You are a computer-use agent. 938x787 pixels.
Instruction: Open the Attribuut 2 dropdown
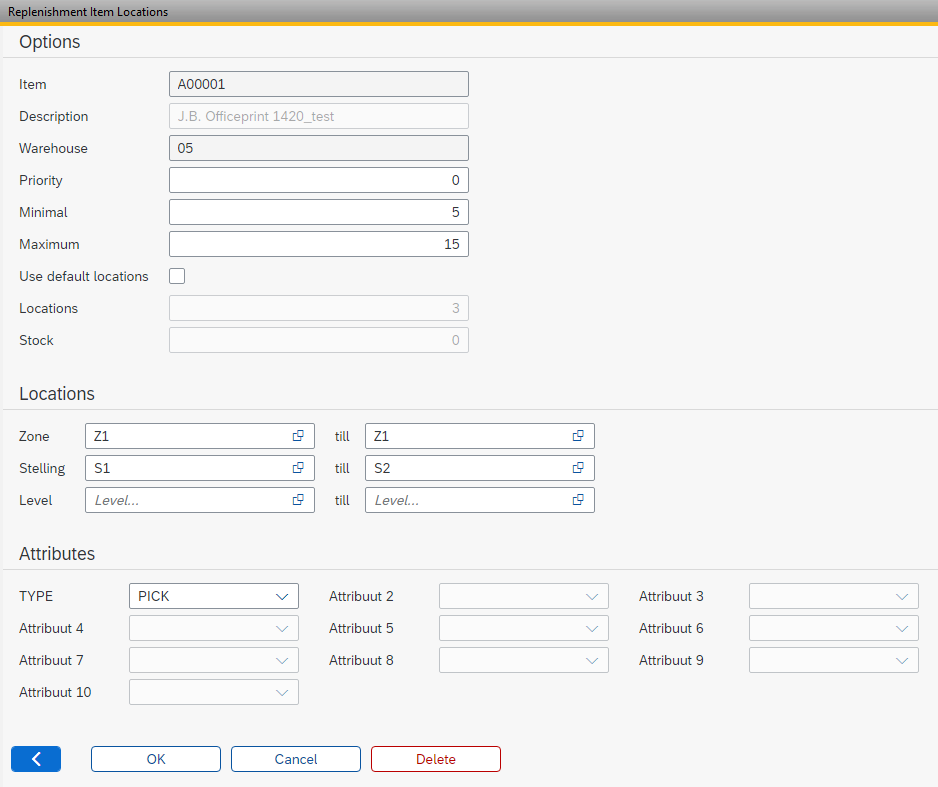pyautogui.click(x=592, y=596)
